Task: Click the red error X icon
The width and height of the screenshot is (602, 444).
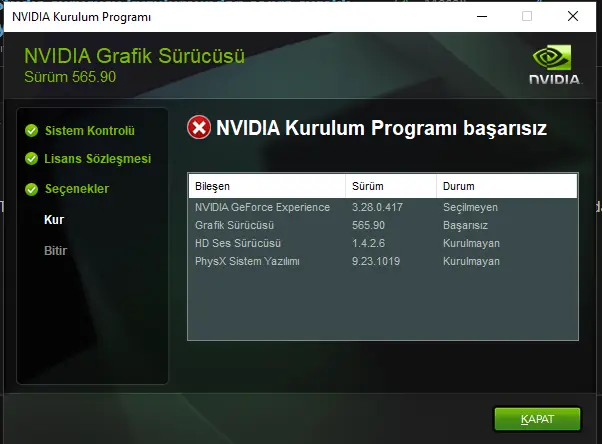Action: click(199, 127)
